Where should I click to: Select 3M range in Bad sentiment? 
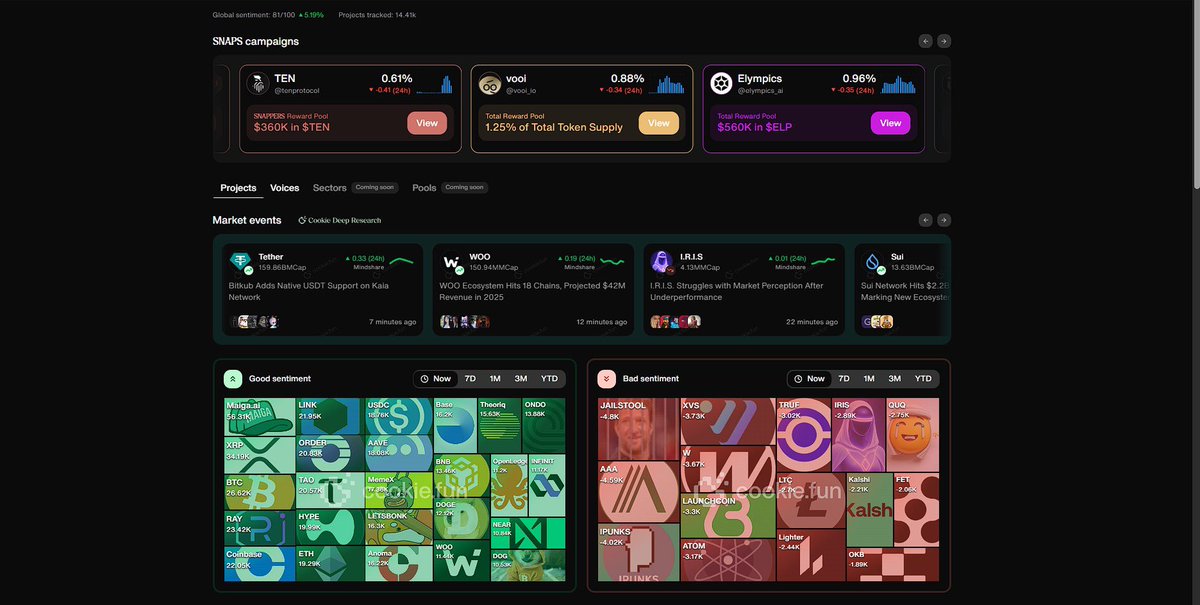coord(895,379)
